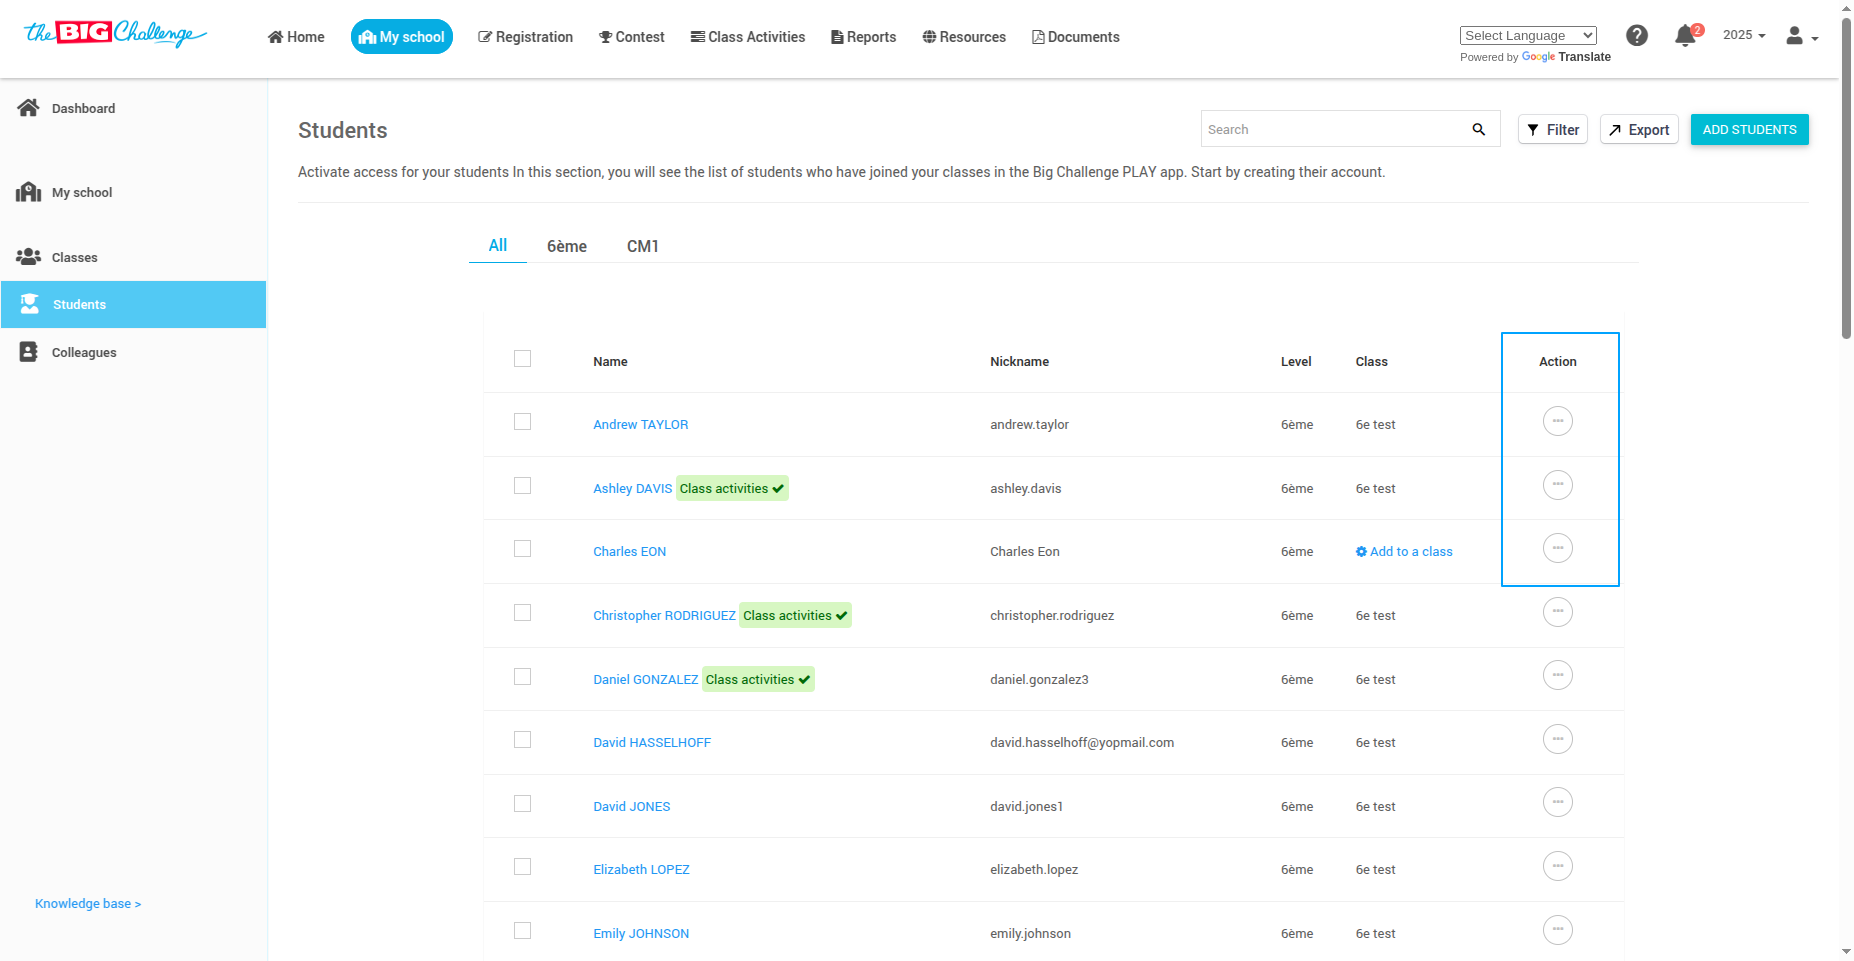Select Daniel GONZALEZ row checkbox

(522, 677)
